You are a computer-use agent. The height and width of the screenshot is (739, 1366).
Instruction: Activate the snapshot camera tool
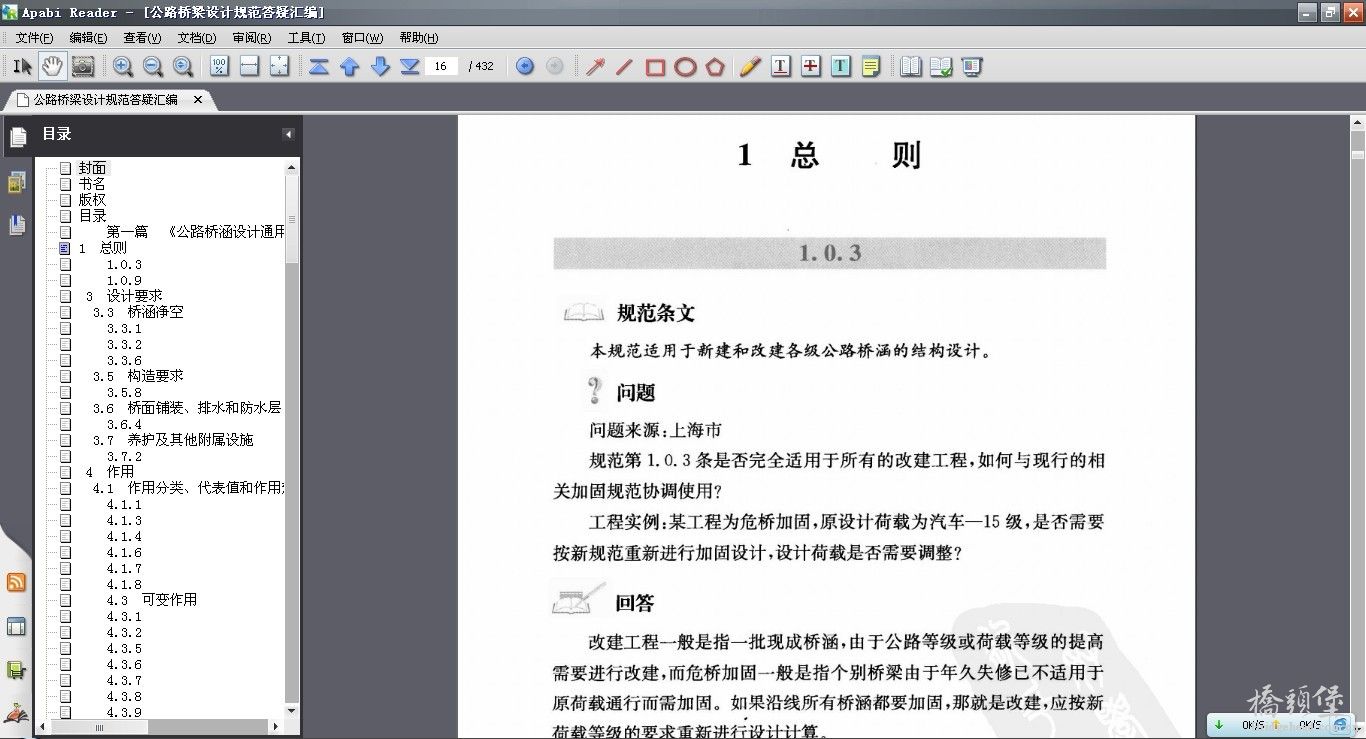click(x=83, y=66)
